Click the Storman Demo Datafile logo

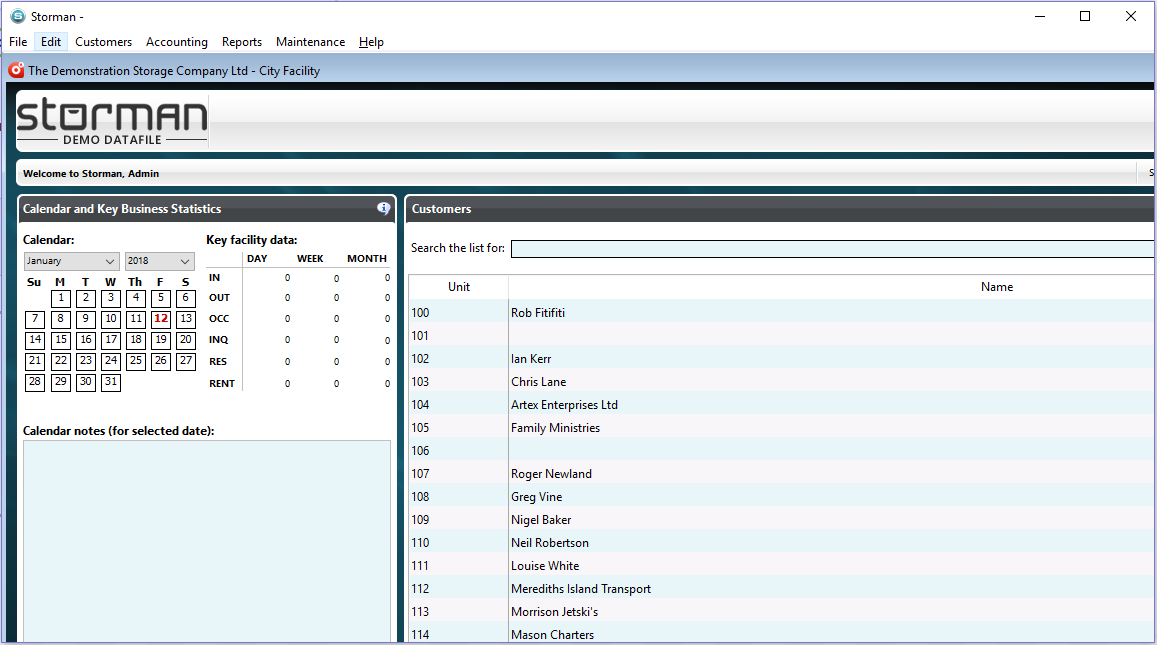click(x=112, y=121)
